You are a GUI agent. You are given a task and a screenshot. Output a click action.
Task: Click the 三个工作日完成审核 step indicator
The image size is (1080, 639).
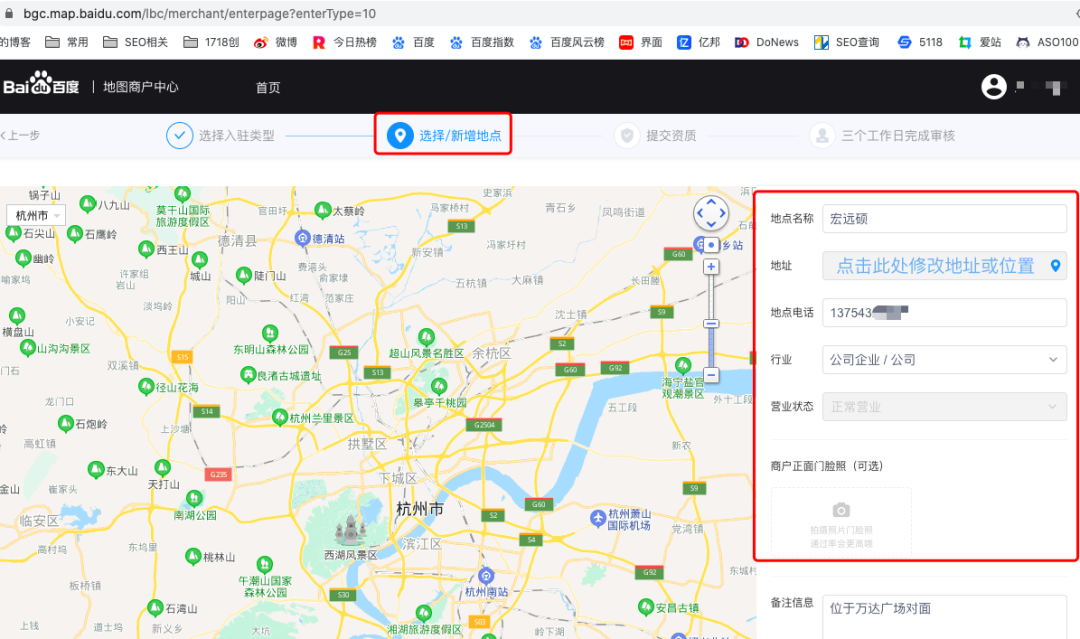820,134
